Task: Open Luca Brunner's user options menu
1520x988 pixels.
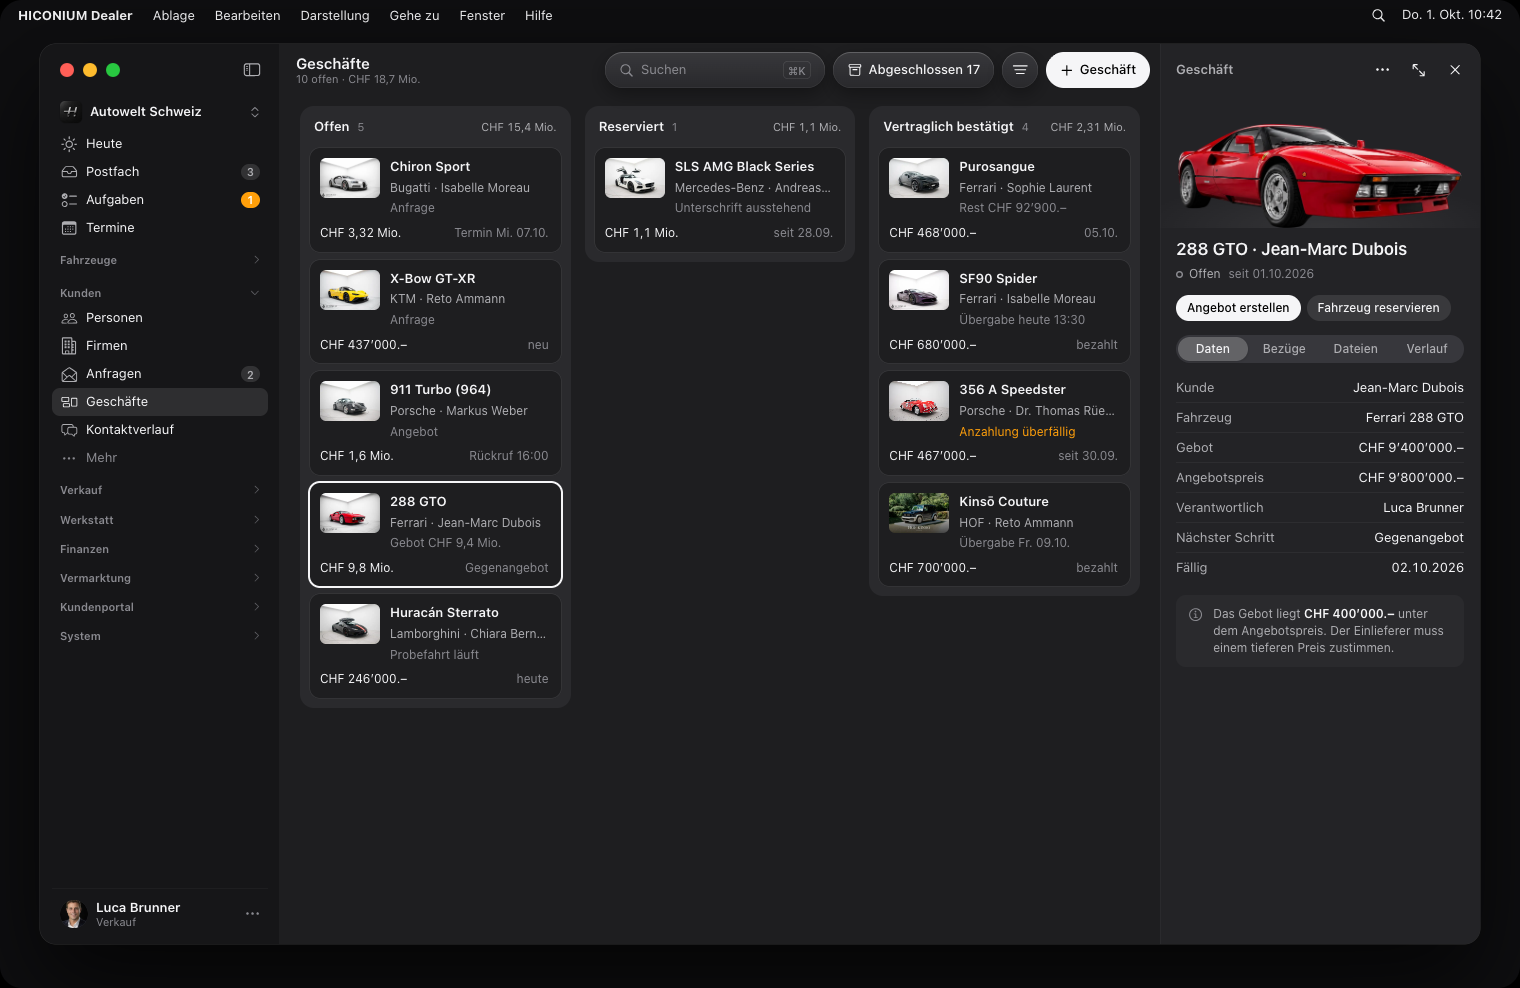Action: click(252, 914)
